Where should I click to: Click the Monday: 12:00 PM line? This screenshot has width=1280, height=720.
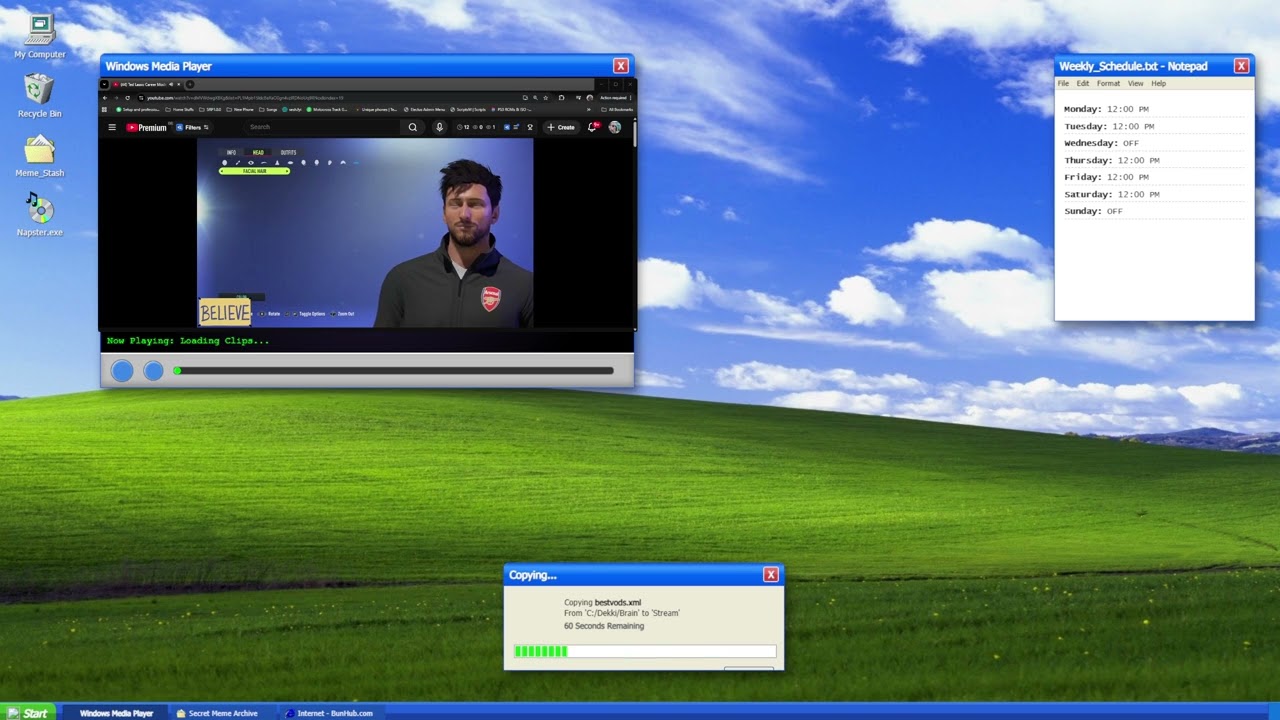pyautogui.click(x=1106, y=109)
